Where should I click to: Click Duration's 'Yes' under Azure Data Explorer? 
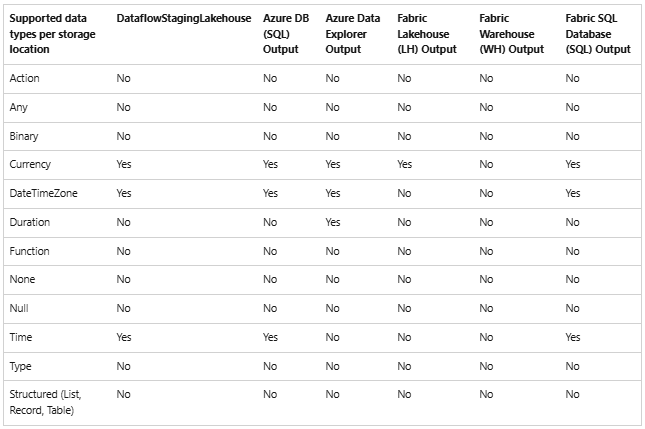(x=334, y=222)
